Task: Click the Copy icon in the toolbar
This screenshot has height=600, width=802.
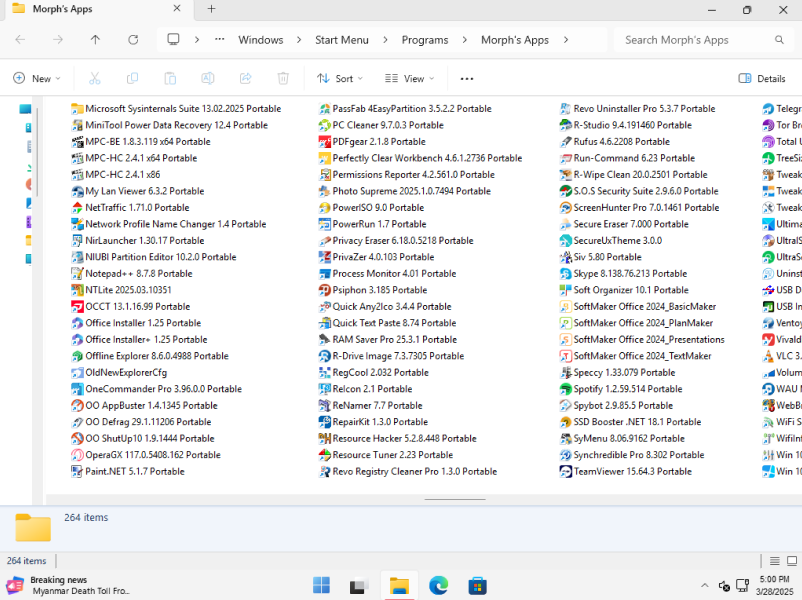Action: 132,78
